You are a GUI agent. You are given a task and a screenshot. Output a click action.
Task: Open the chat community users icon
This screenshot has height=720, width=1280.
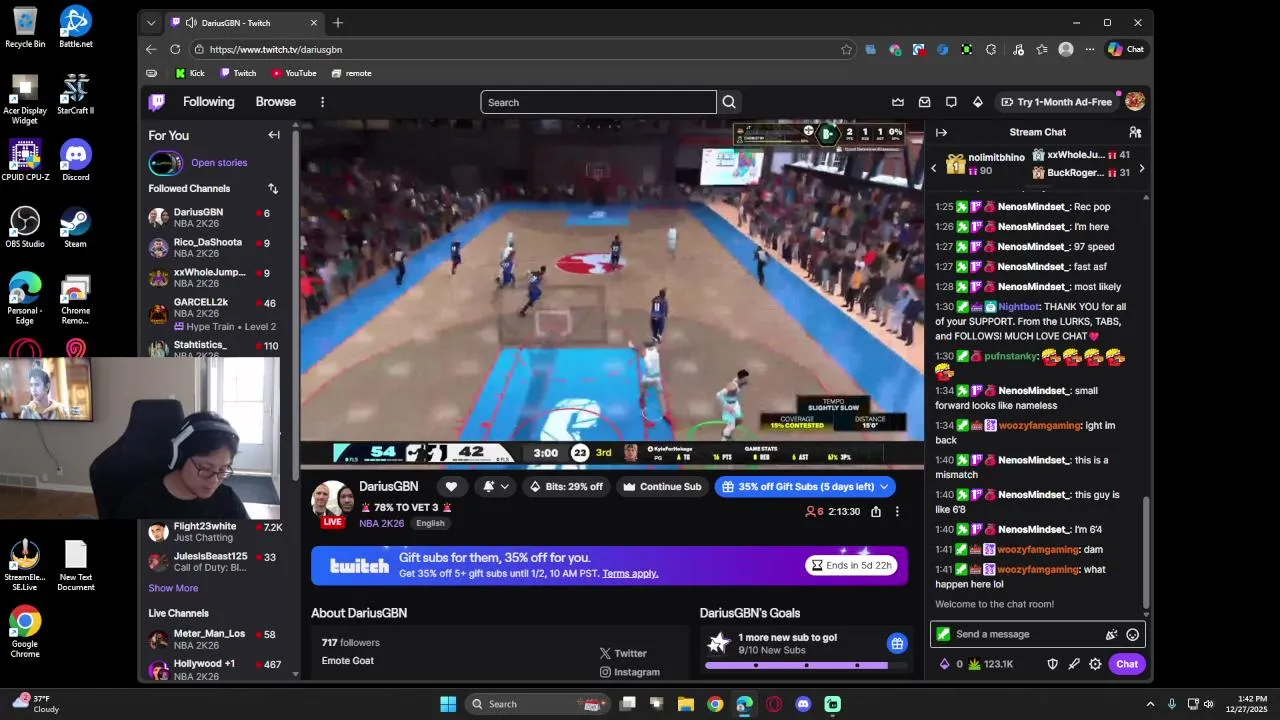click(1135, 132)
